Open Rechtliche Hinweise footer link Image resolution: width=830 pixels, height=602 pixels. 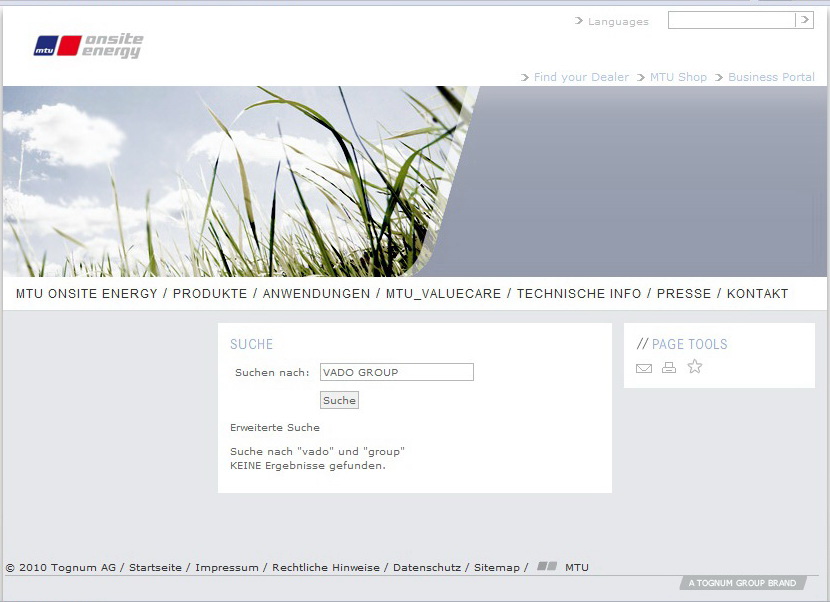(x=326, y=568)
